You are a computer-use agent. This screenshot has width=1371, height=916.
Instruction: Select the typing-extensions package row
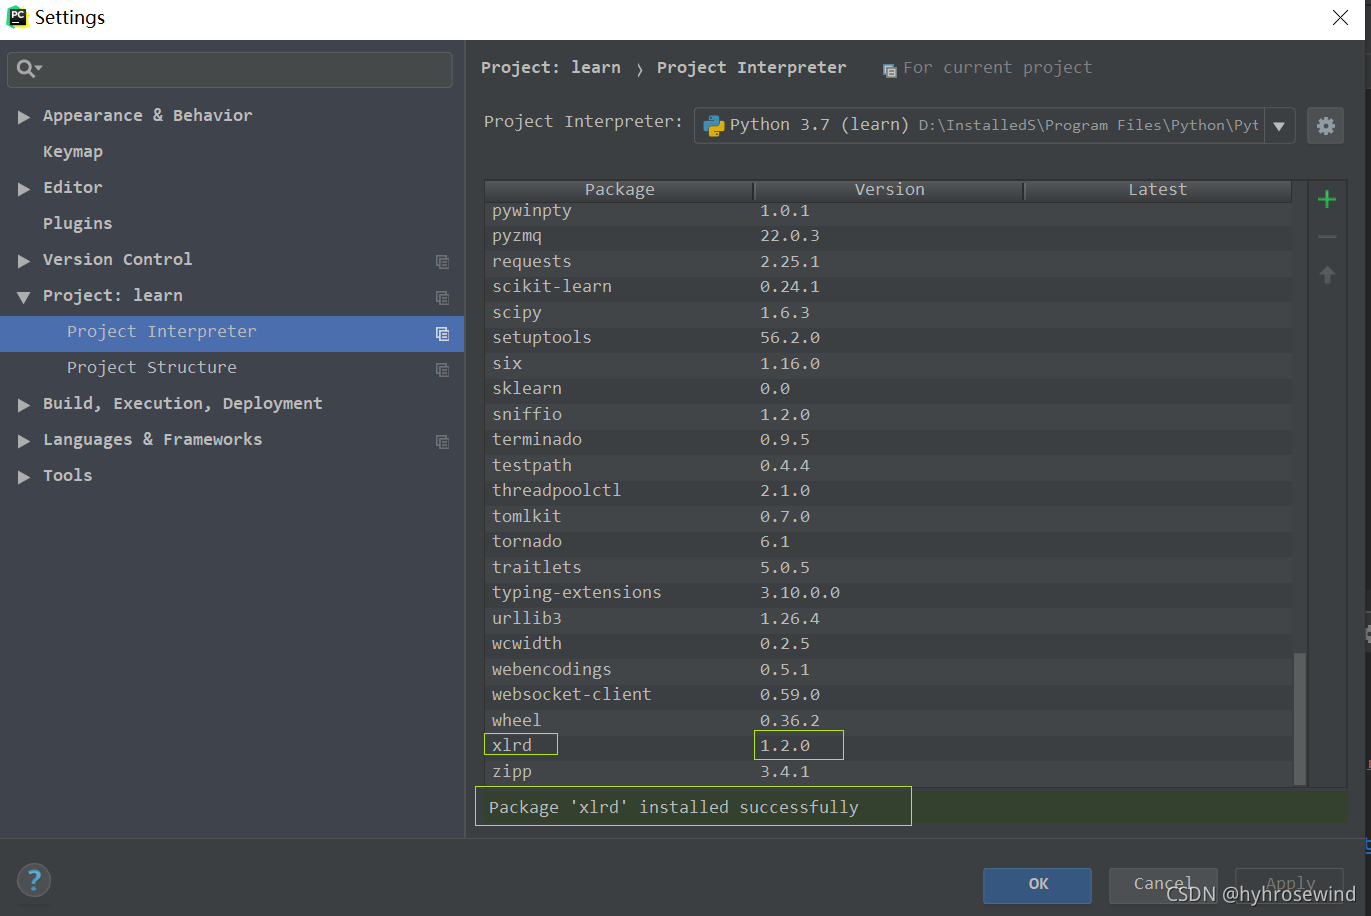tap(888, 593)
